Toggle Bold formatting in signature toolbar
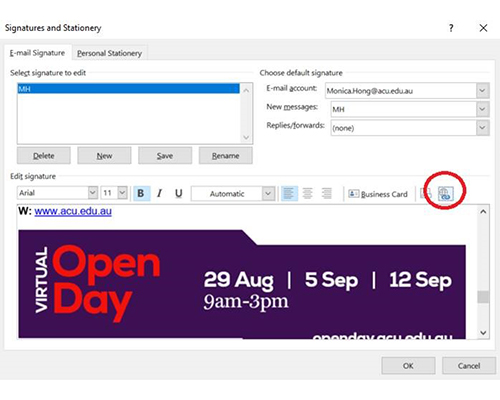Image resolution: width=500 pixels, height=400 pixels. [141, 193]
